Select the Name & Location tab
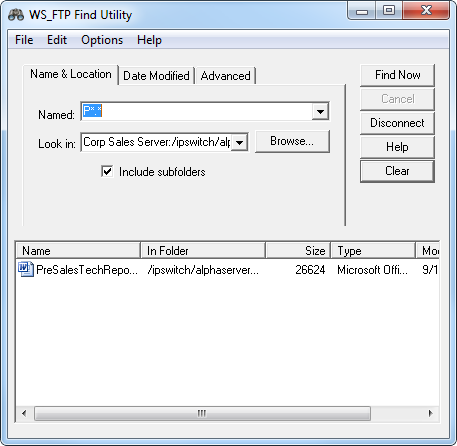Viewport: 457px width, 446px height. tap(71, 74)
